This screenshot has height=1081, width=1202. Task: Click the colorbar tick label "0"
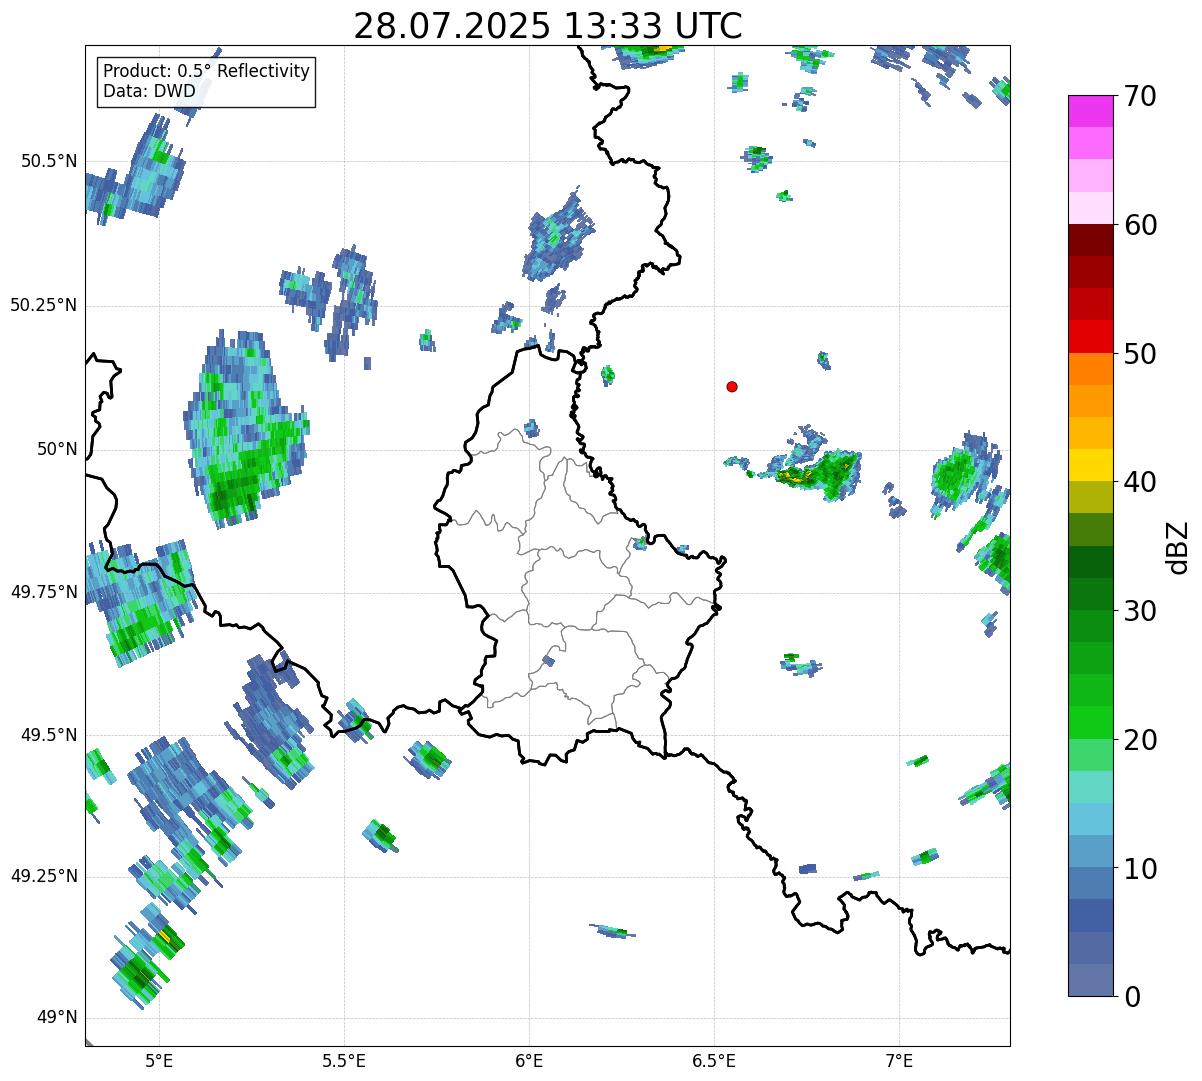1132,997
